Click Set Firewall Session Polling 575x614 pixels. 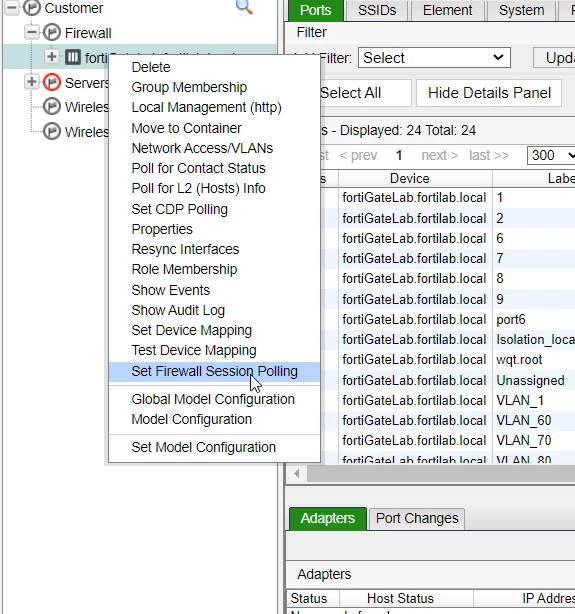click(214, 371)
